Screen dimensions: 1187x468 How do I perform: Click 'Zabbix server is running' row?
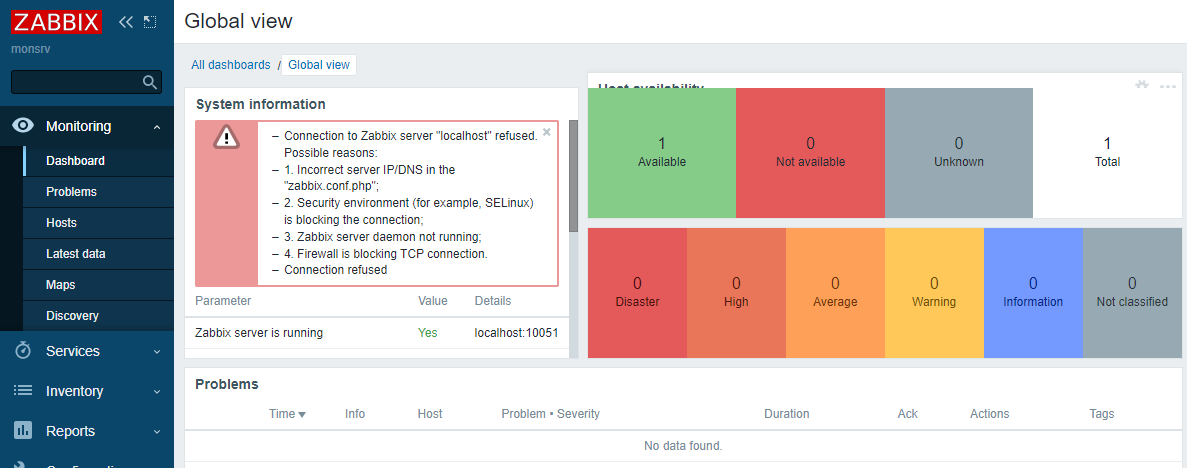pyautogui.click(x=376, y=332)
